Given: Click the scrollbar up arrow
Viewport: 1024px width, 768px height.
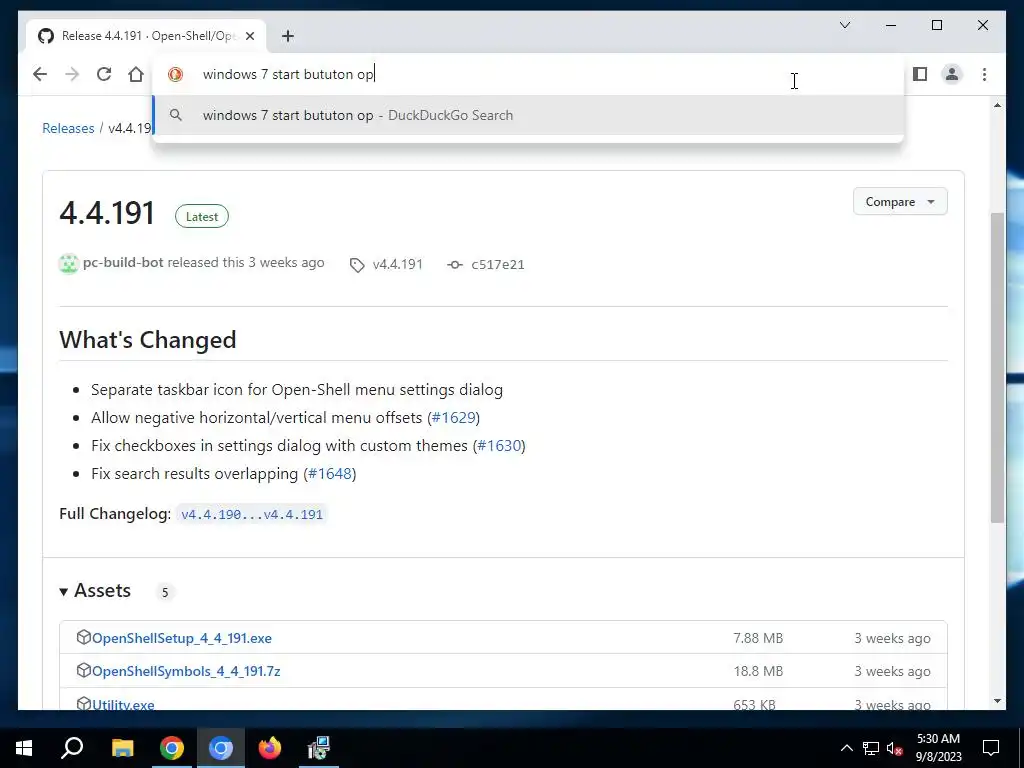Looking at the screenshot, I should pos(997,105).
